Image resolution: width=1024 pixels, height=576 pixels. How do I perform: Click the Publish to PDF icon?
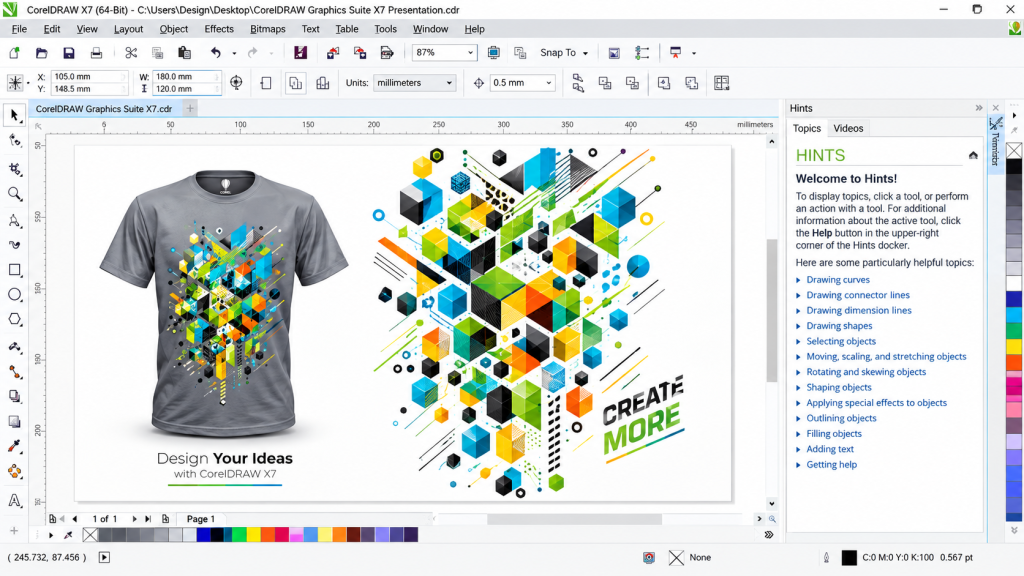(x=387, y=53)
